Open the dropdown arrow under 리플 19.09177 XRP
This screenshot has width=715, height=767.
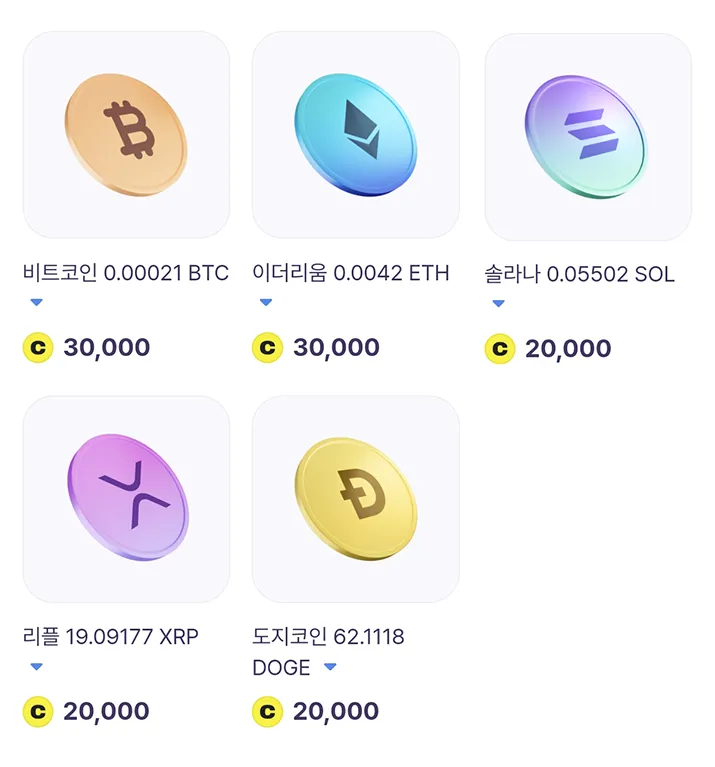click(36, 666)
